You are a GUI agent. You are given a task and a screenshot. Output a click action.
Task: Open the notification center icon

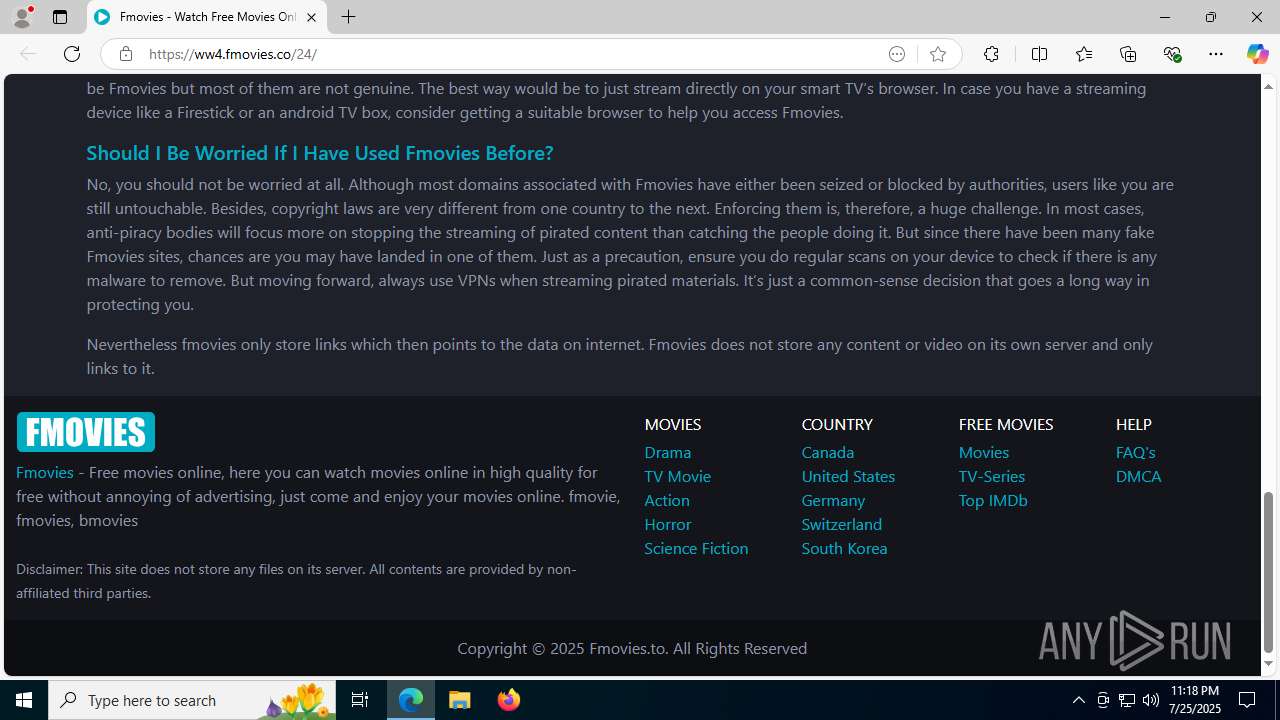1248,700
